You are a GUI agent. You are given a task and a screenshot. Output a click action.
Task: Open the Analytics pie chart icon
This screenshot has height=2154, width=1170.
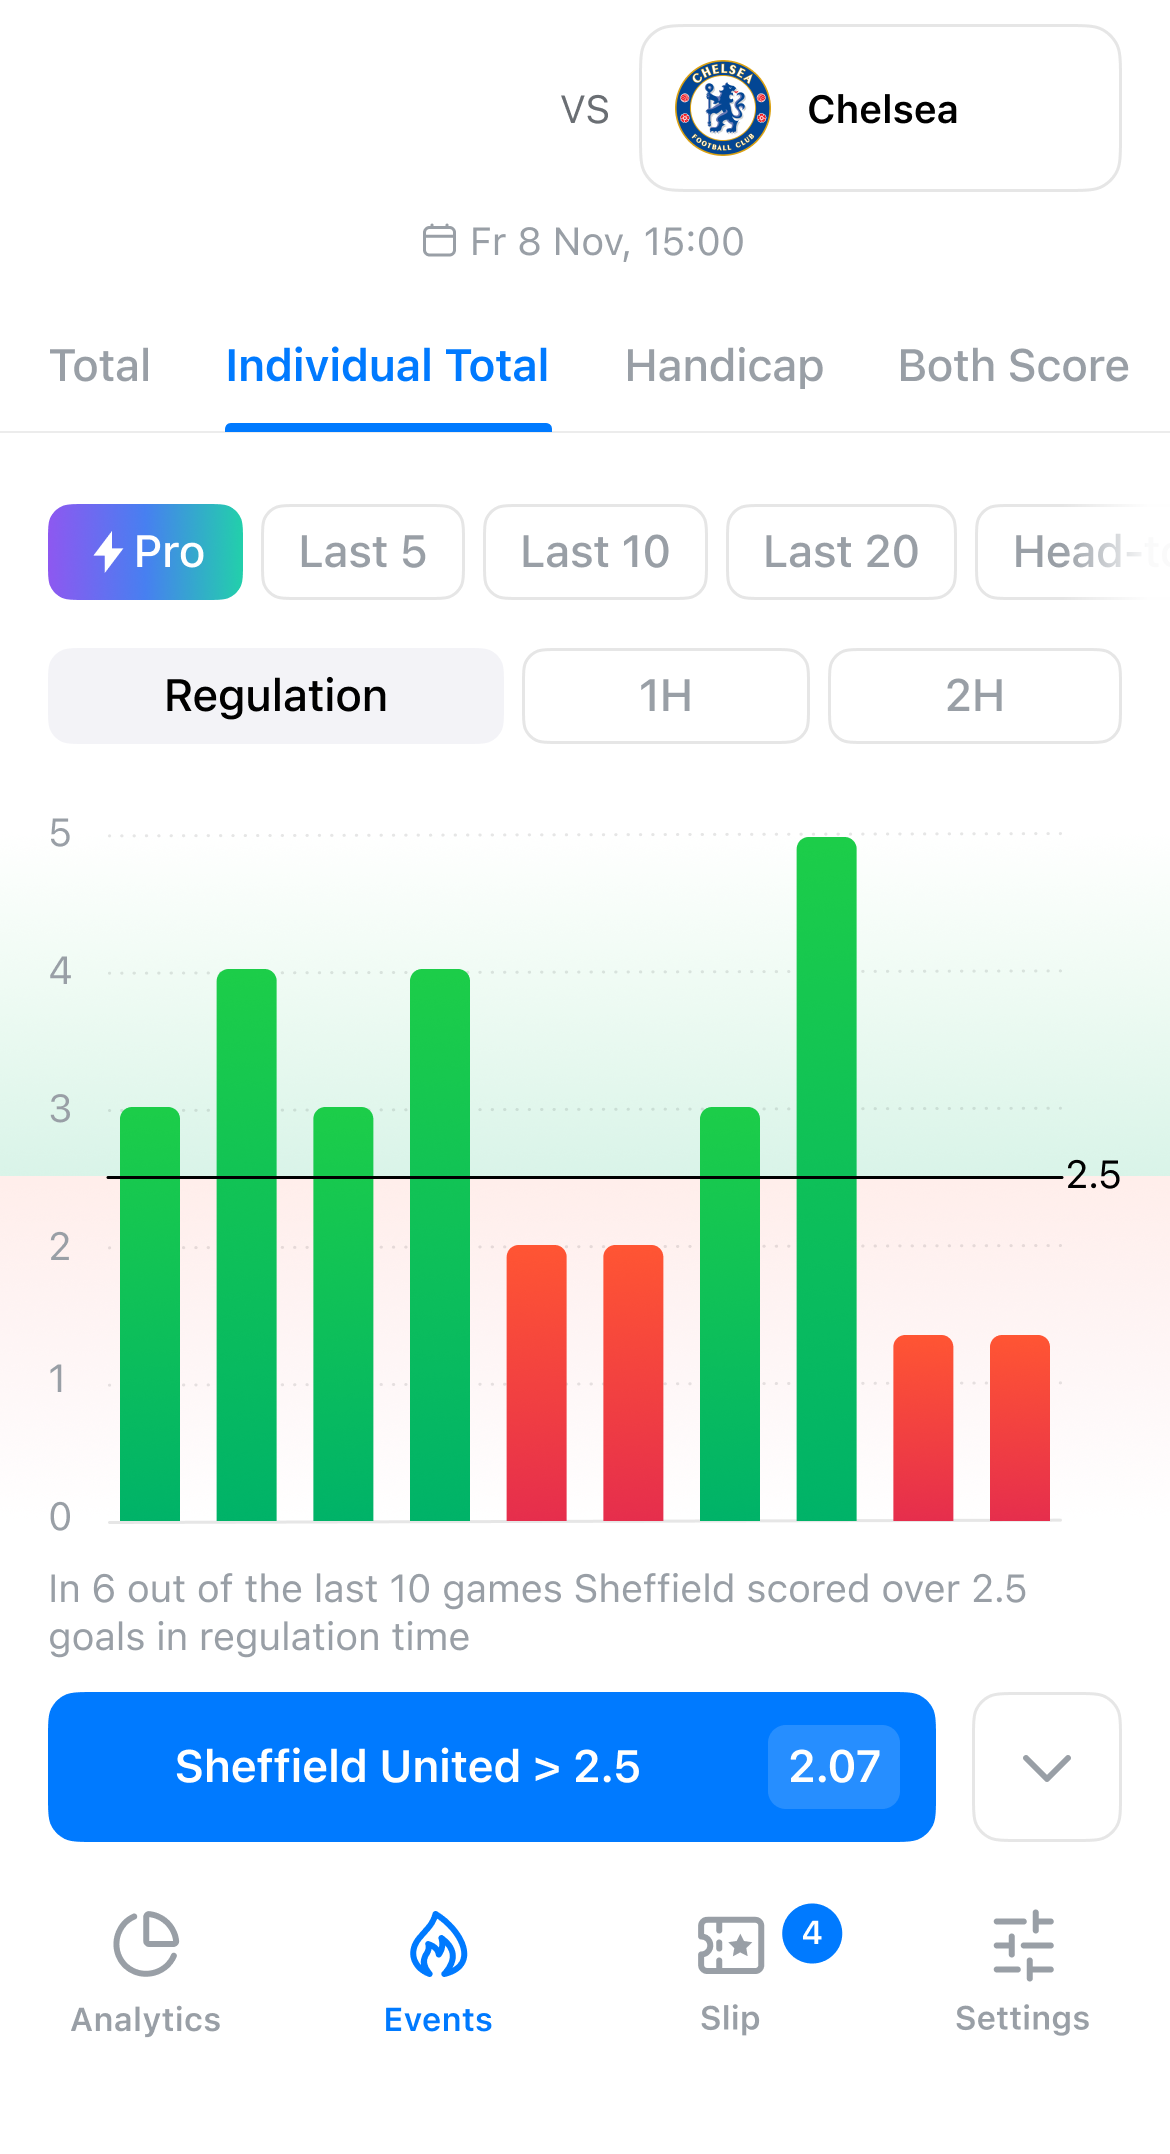pos(146,1944)
